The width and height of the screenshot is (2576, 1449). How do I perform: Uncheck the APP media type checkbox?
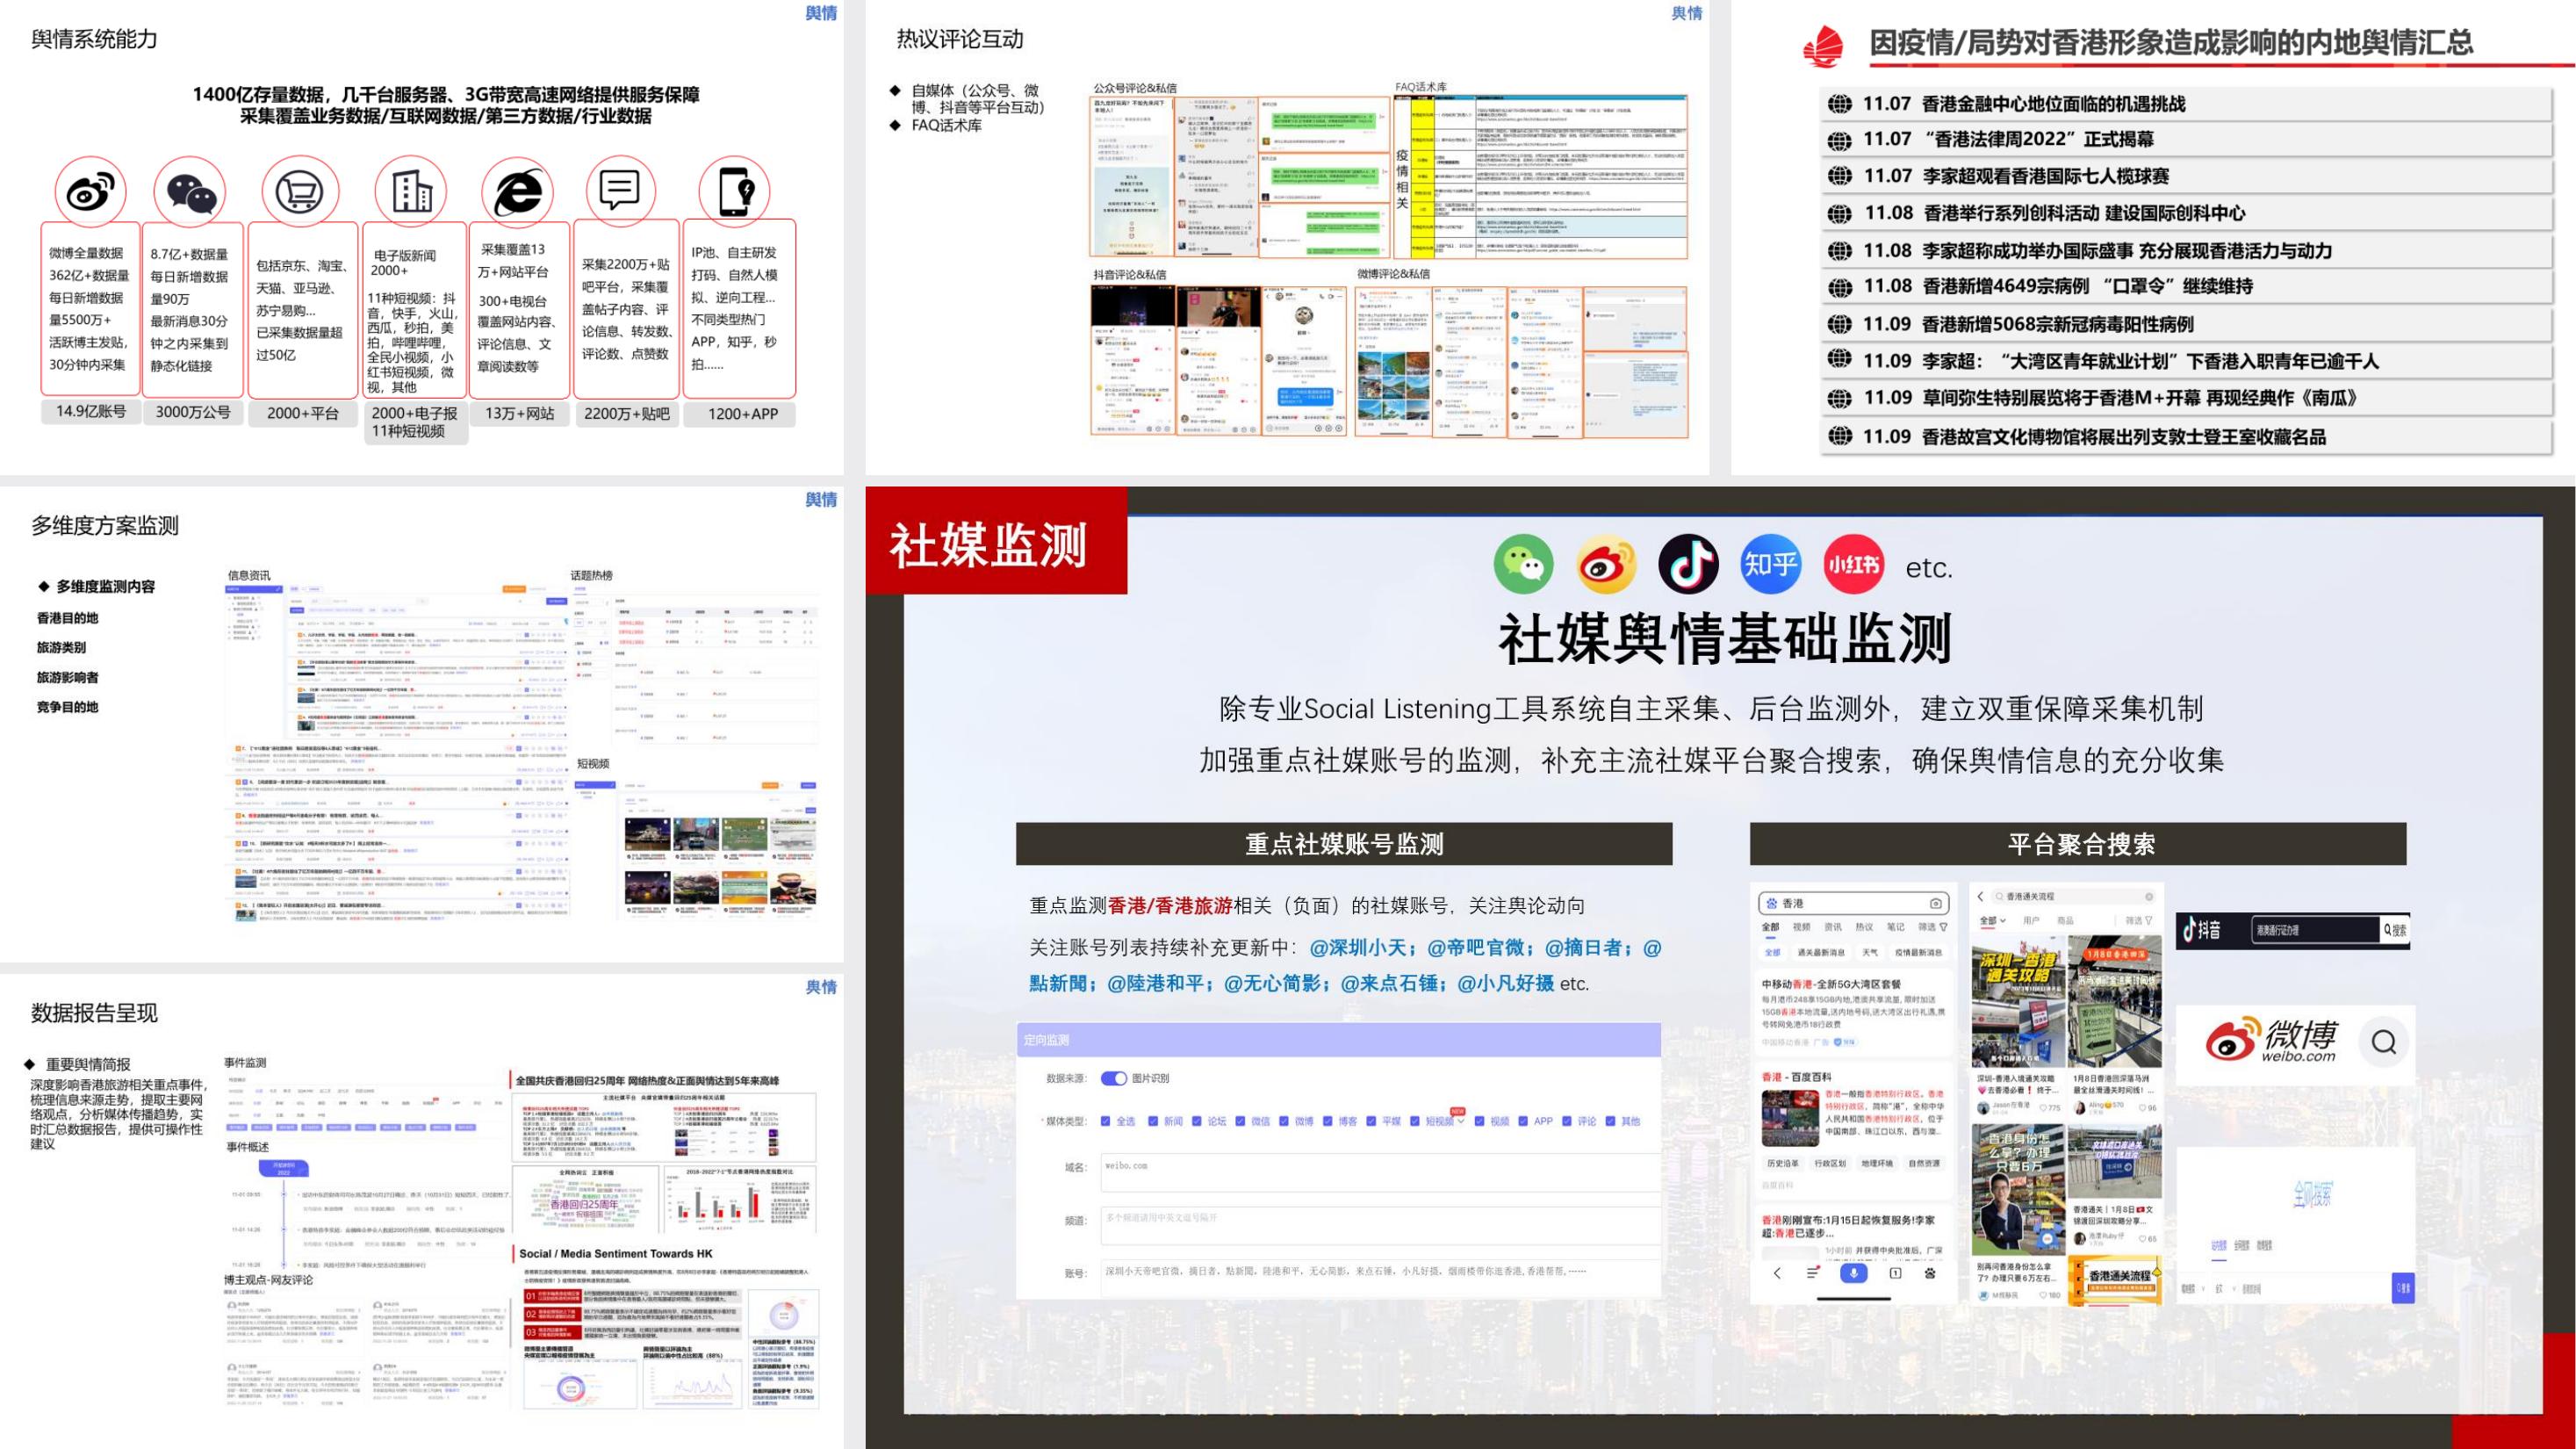pos(1523,1122)
